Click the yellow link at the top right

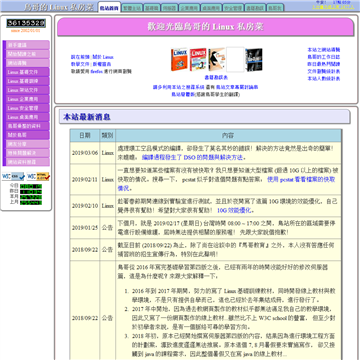click(x=333, y=6)
